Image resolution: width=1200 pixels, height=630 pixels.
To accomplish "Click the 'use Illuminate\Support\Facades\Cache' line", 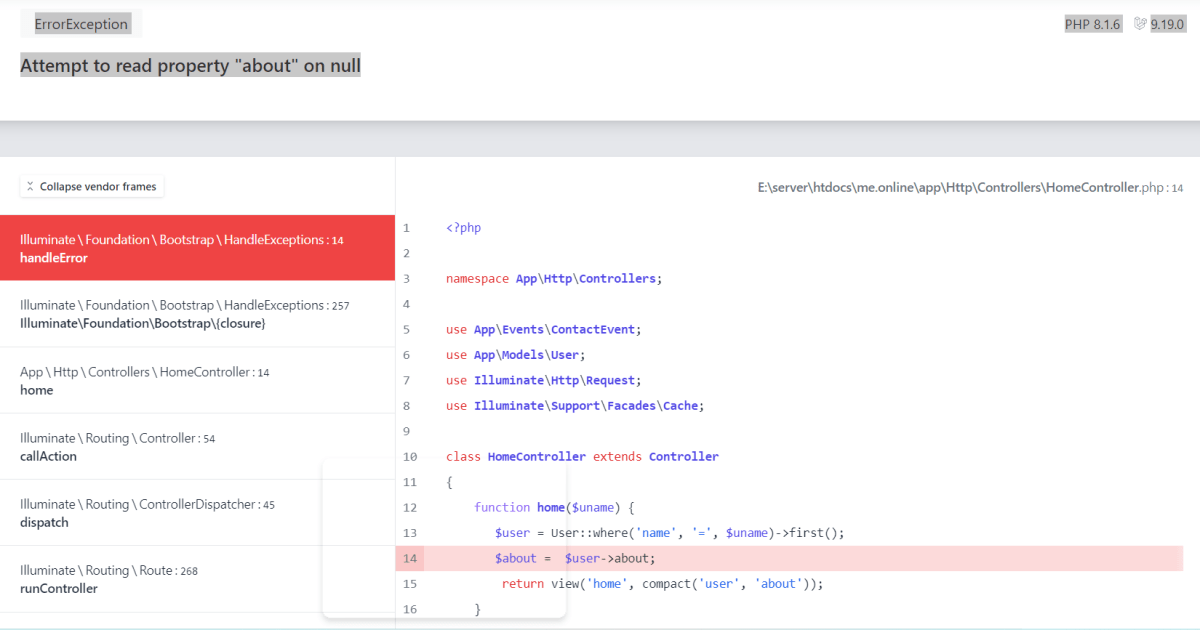I will [575, 406].
